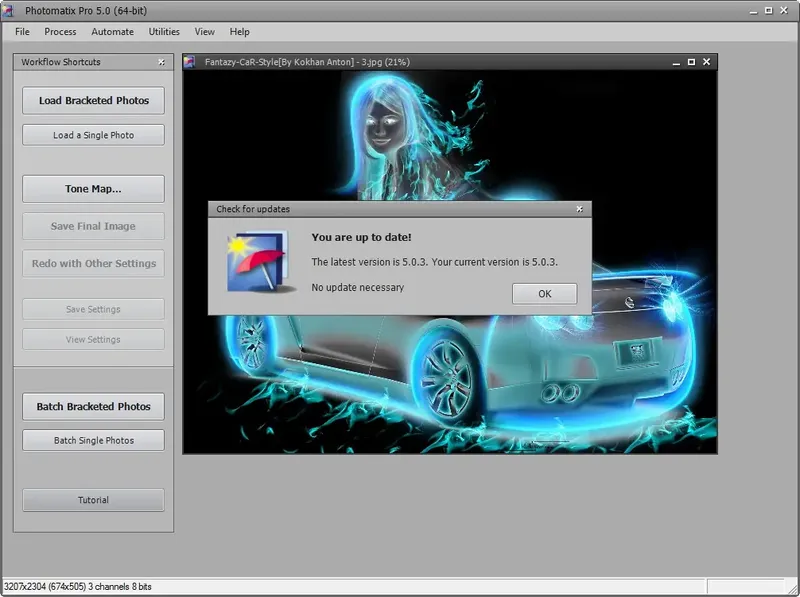
Task: Close the Workflow Shortcuts panel
Action: [162, 62]
